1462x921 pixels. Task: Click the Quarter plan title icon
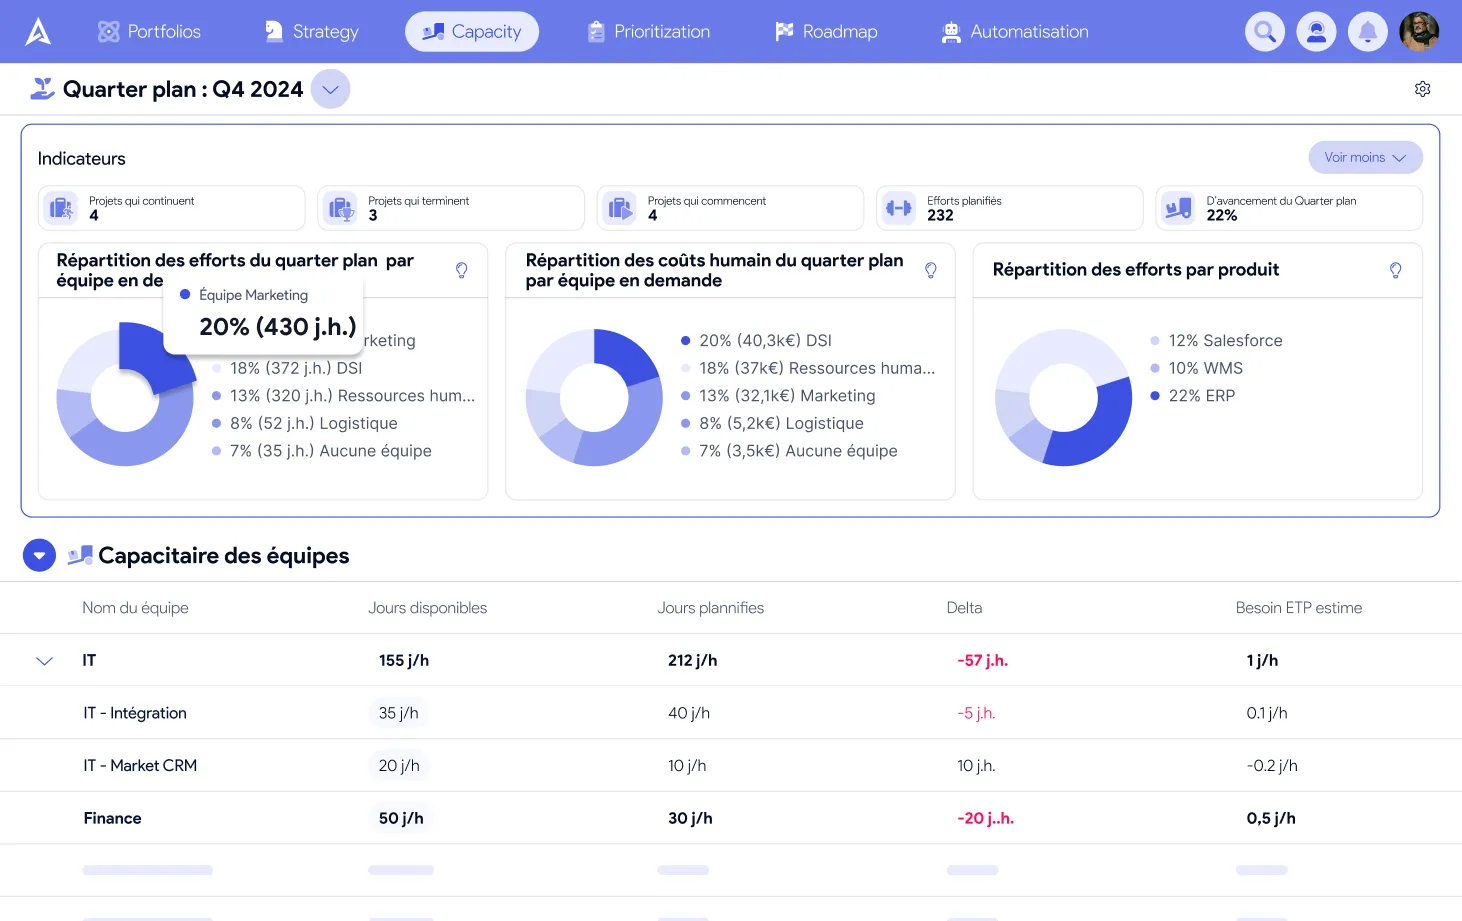[42, 89]
